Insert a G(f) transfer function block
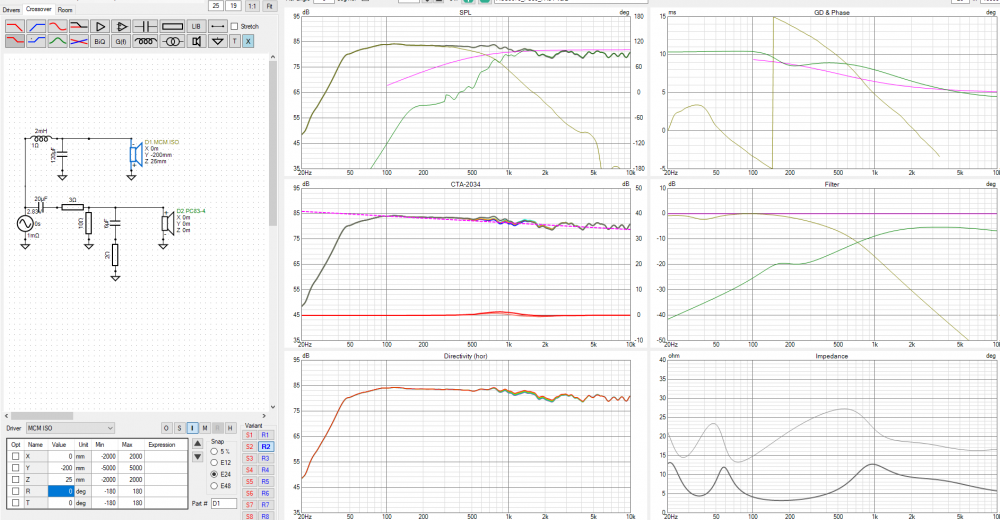 pyautogui.click(x=122, y=41)
